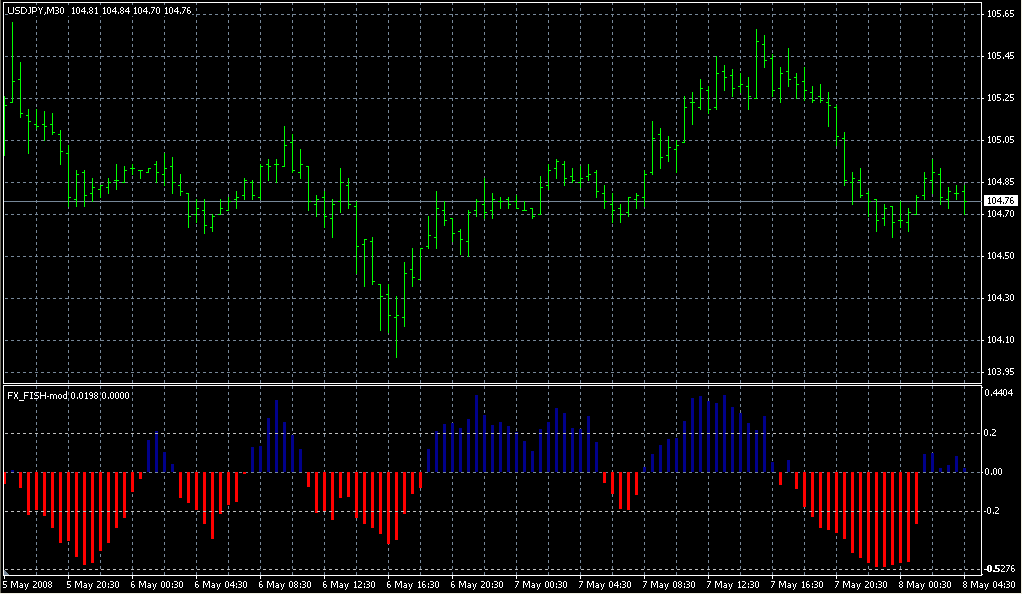
Task: Click the 6 May 04:30 time label
Action: coord(221,585)
